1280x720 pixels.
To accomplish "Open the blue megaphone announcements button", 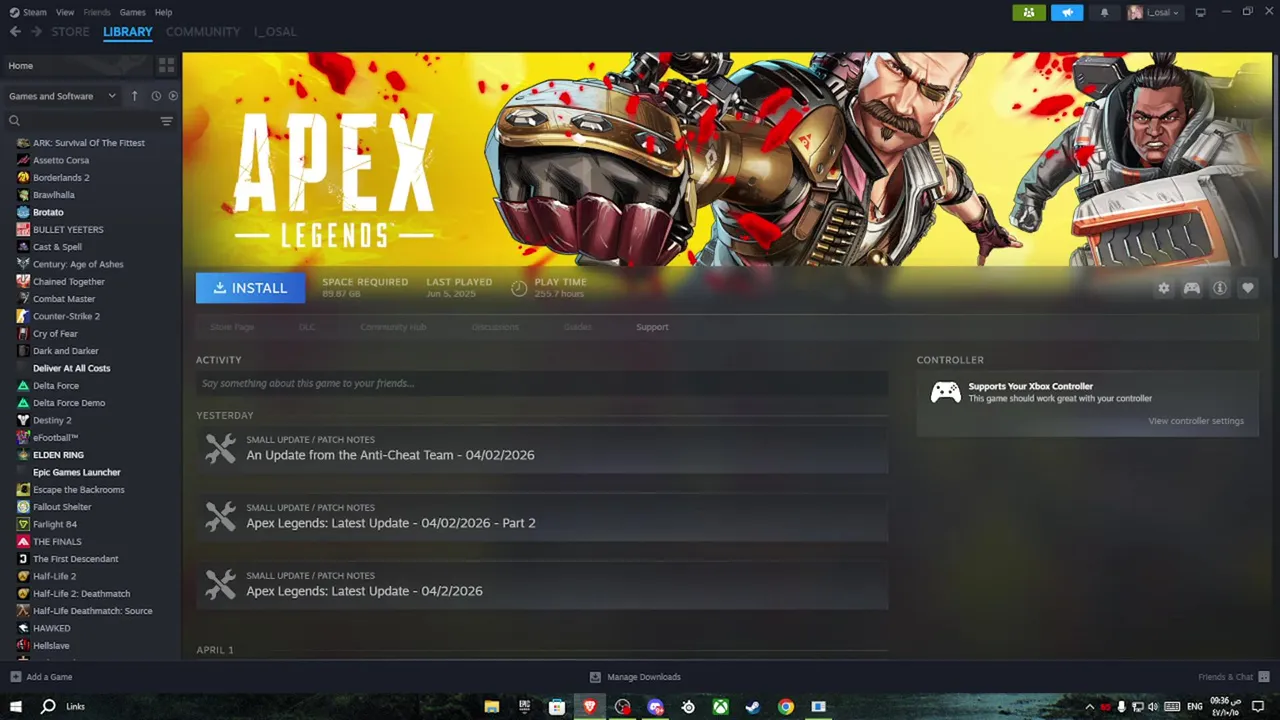I will point(1067,12).
